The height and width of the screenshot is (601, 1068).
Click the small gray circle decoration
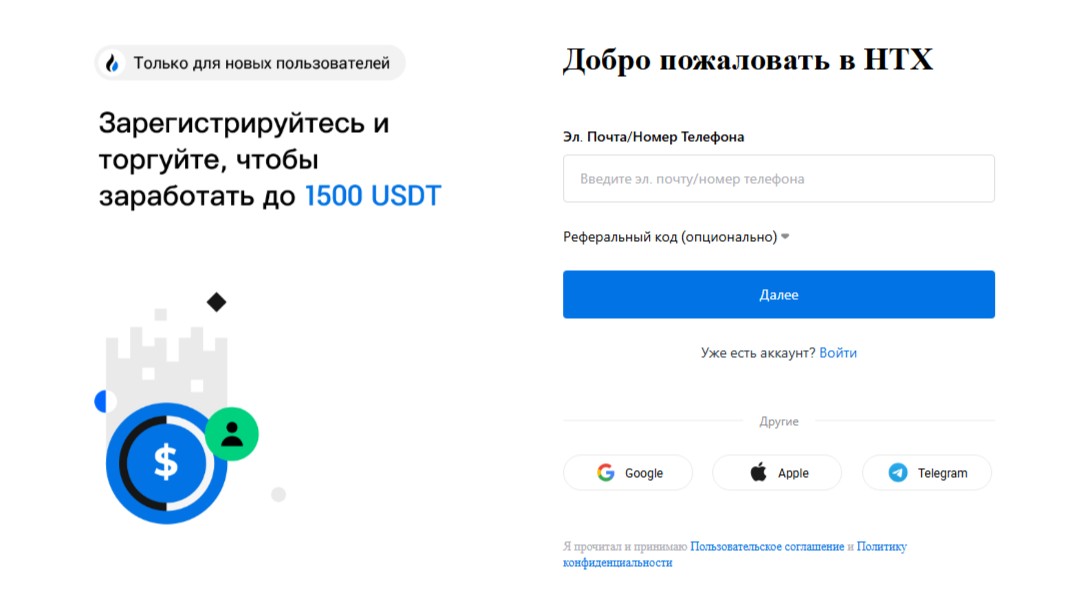pos(279,494)
